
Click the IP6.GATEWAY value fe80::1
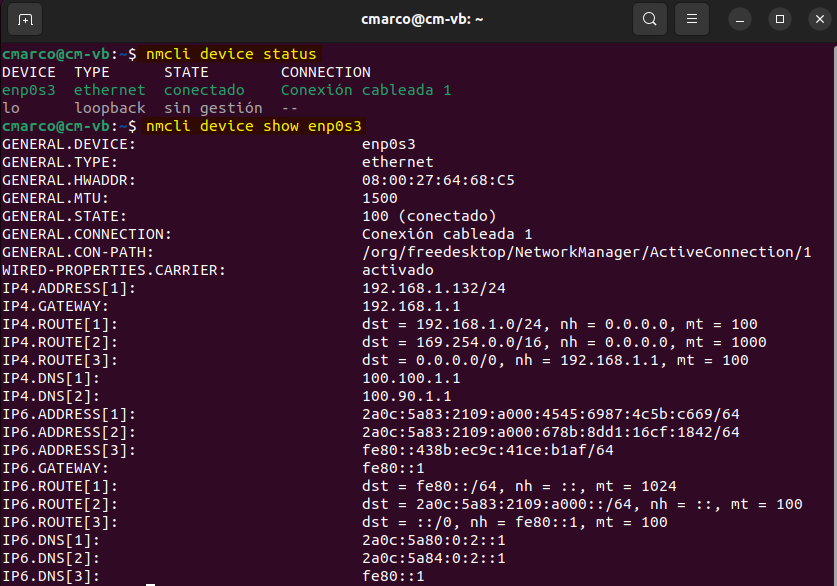click(393, 468)
